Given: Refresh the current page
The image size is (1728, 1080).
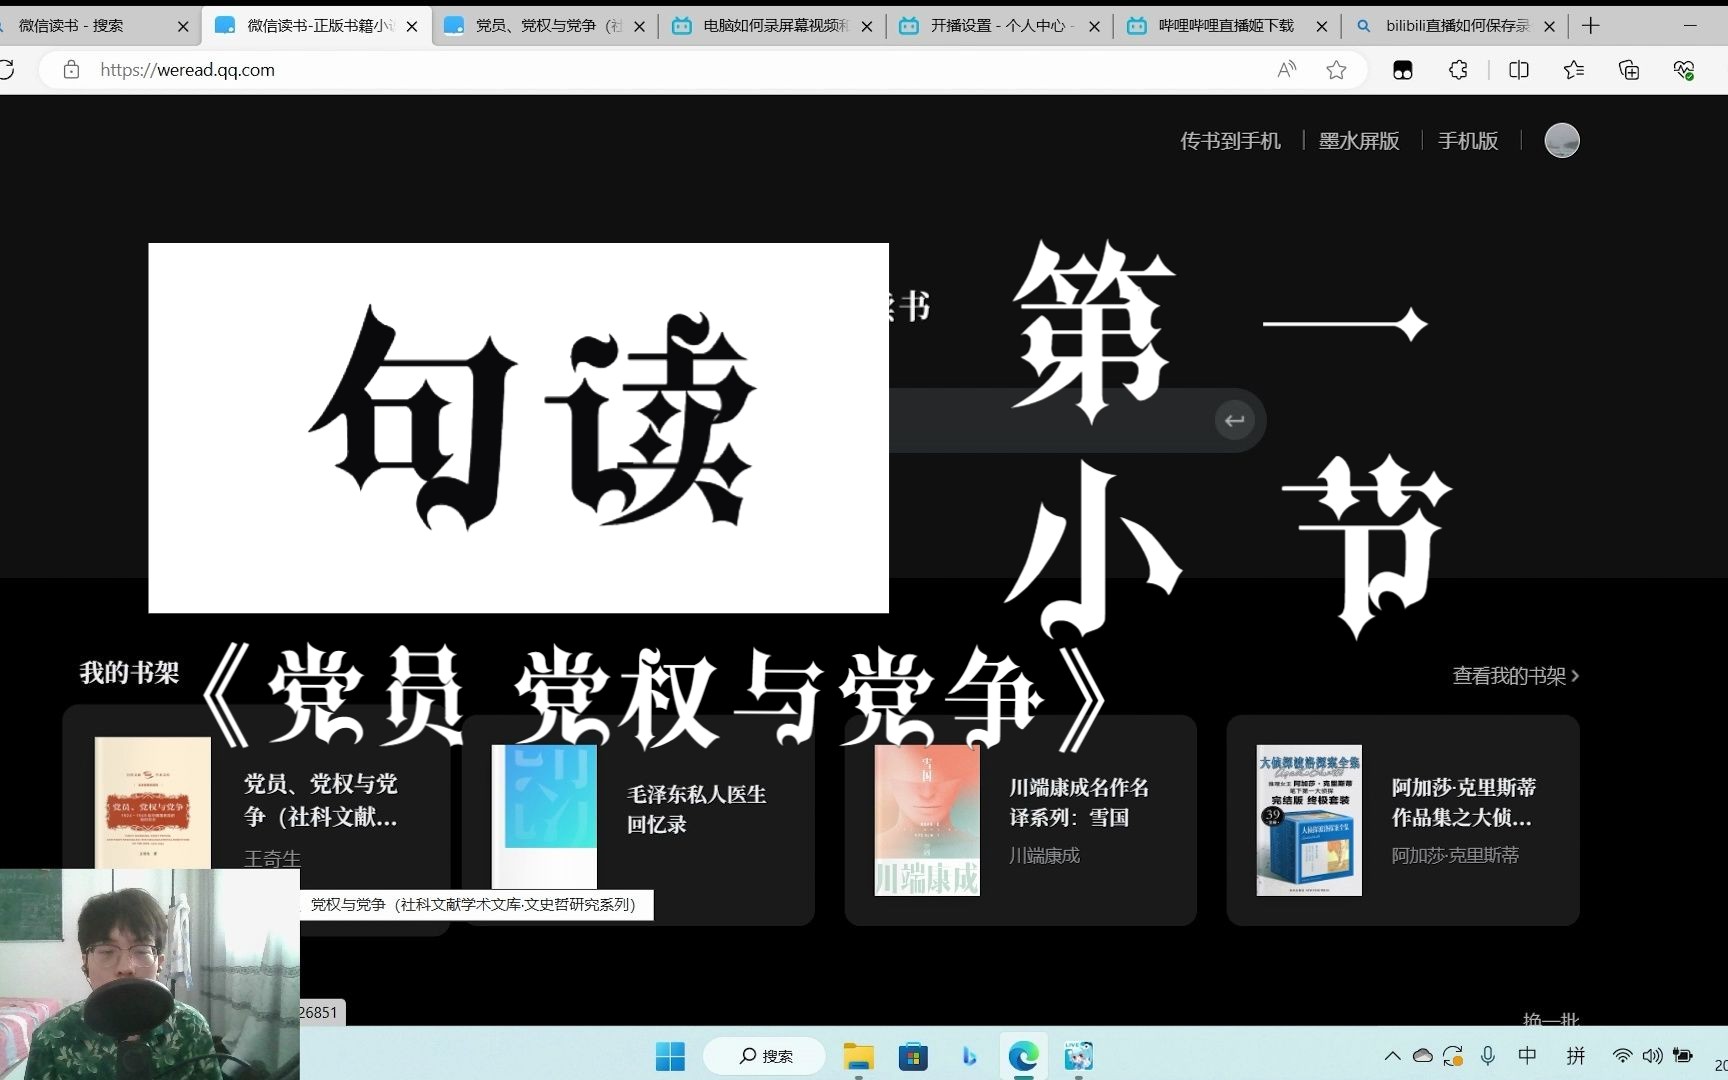Looking at the screenshot, I should [x=6, y=70].
